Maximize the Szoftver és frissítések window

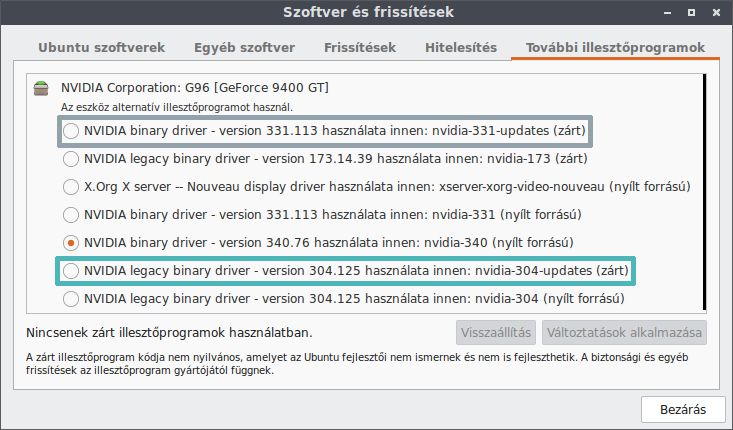point(691,13)
